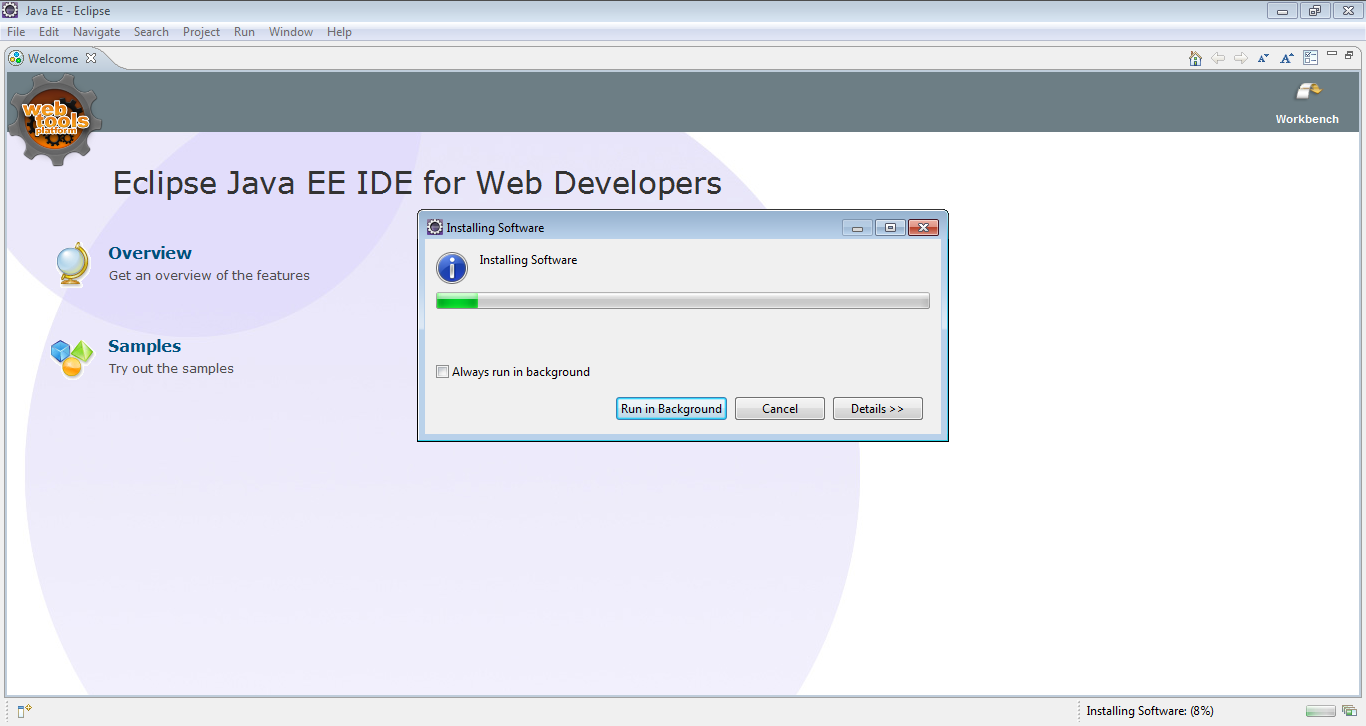Click the Samples cubes icon

pyautogui.click(x=71, y=356)
